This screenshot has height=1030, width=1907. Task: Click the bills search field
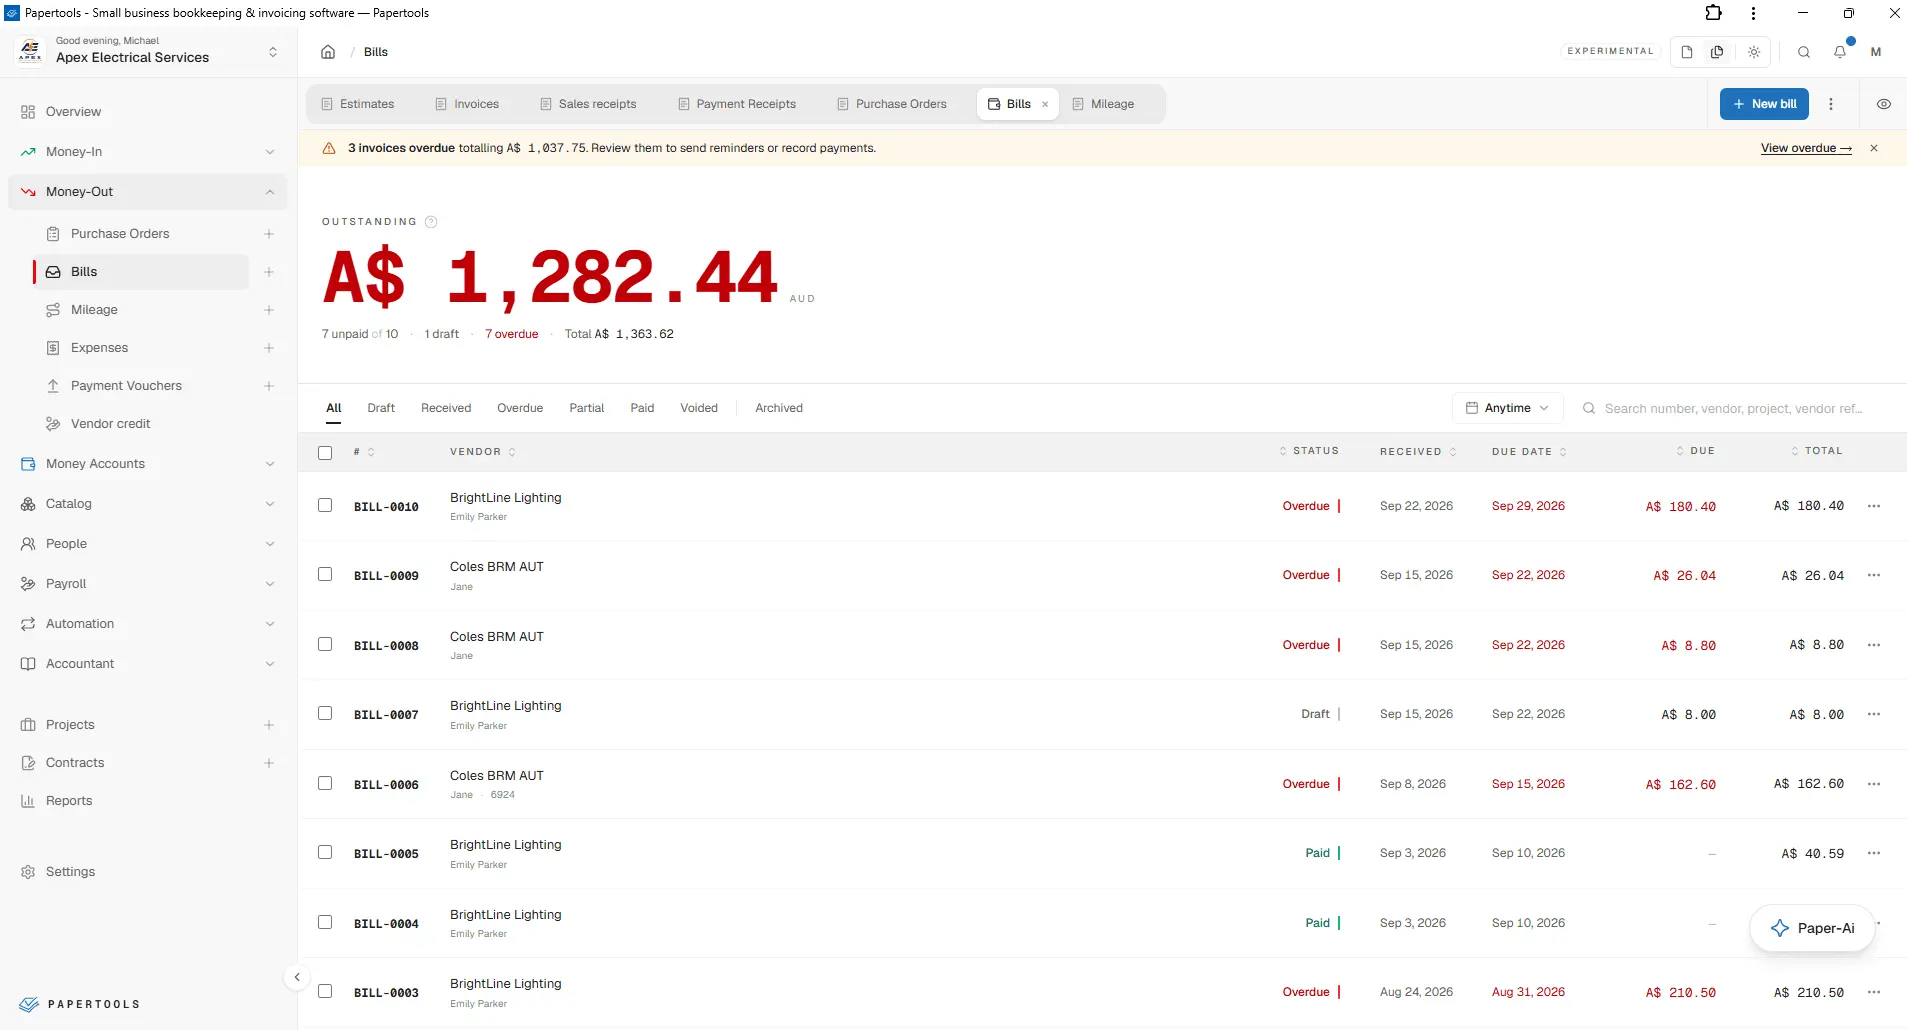click(1732, 408)
